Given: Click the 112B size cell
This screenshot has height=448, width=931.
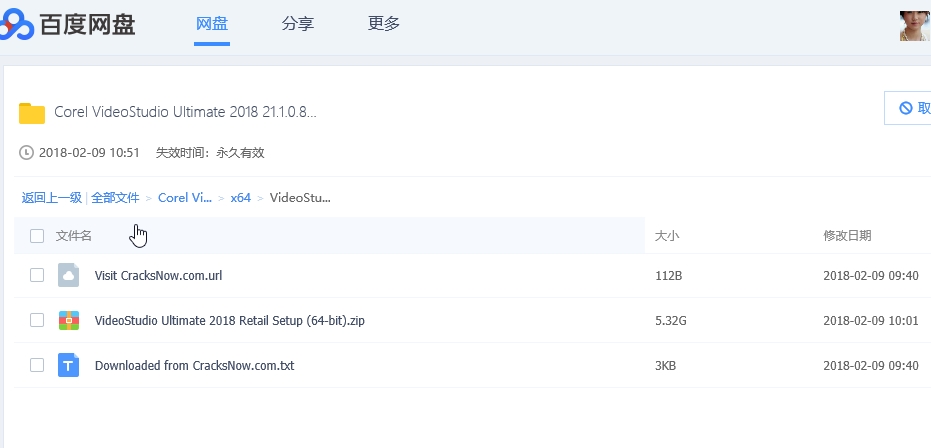Looking at the screenshot, I should pos(669,276).
